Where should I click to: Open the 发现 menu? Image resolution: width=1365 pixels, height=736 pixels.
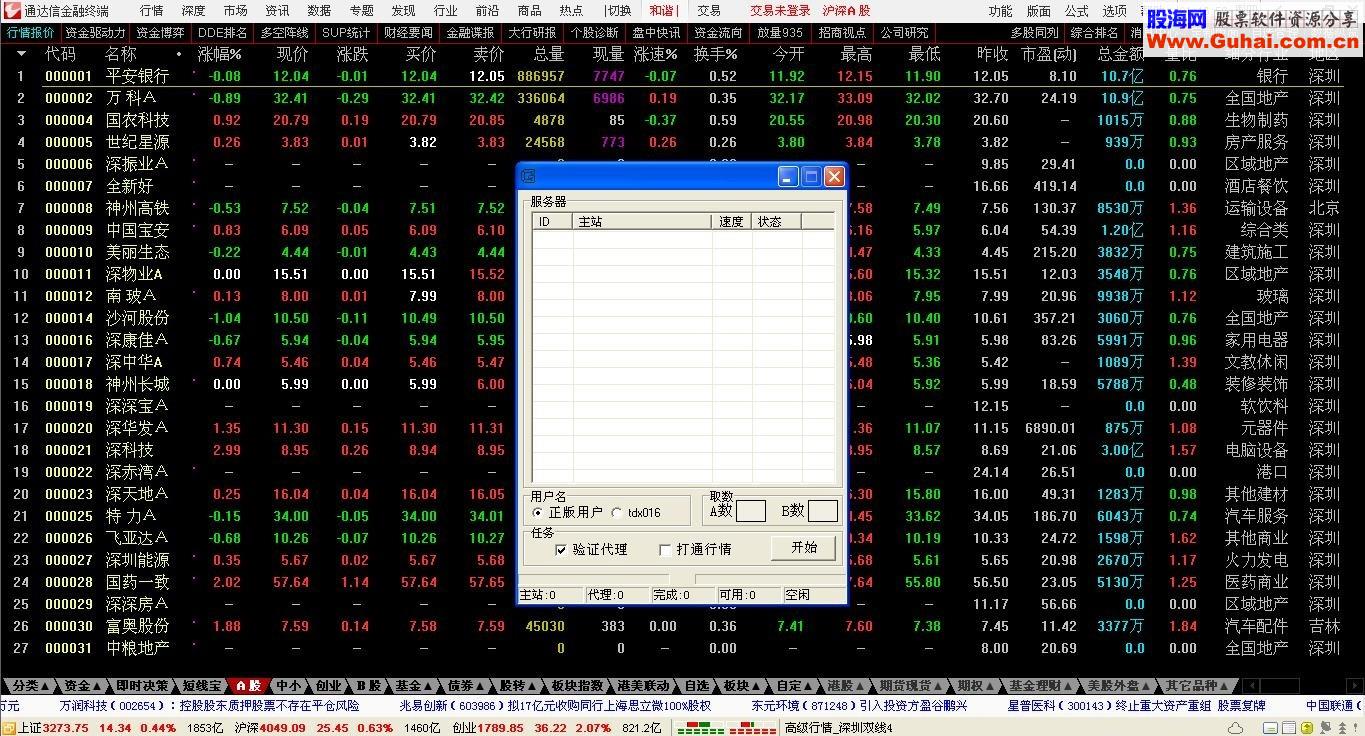(x=404, y=10)
